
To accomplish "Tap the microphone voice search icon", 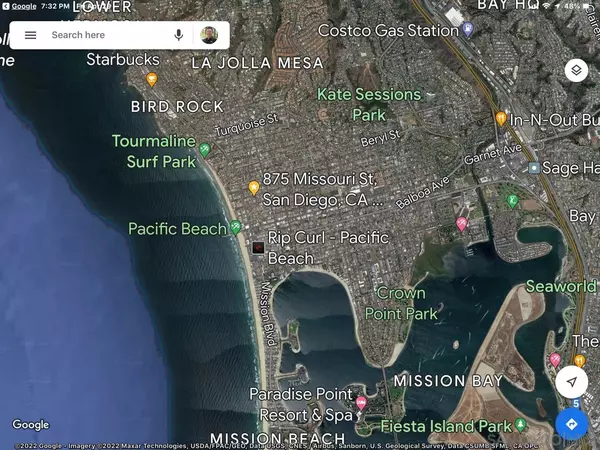I will pos(178,35).
